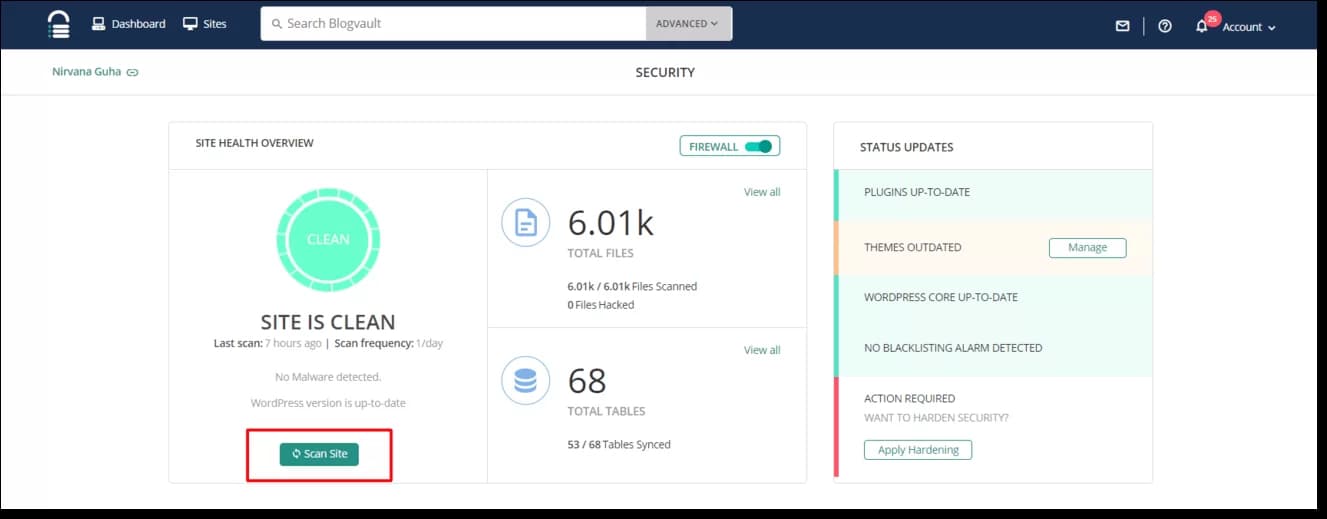Click the Search Blogvault input field

point(453,24)
